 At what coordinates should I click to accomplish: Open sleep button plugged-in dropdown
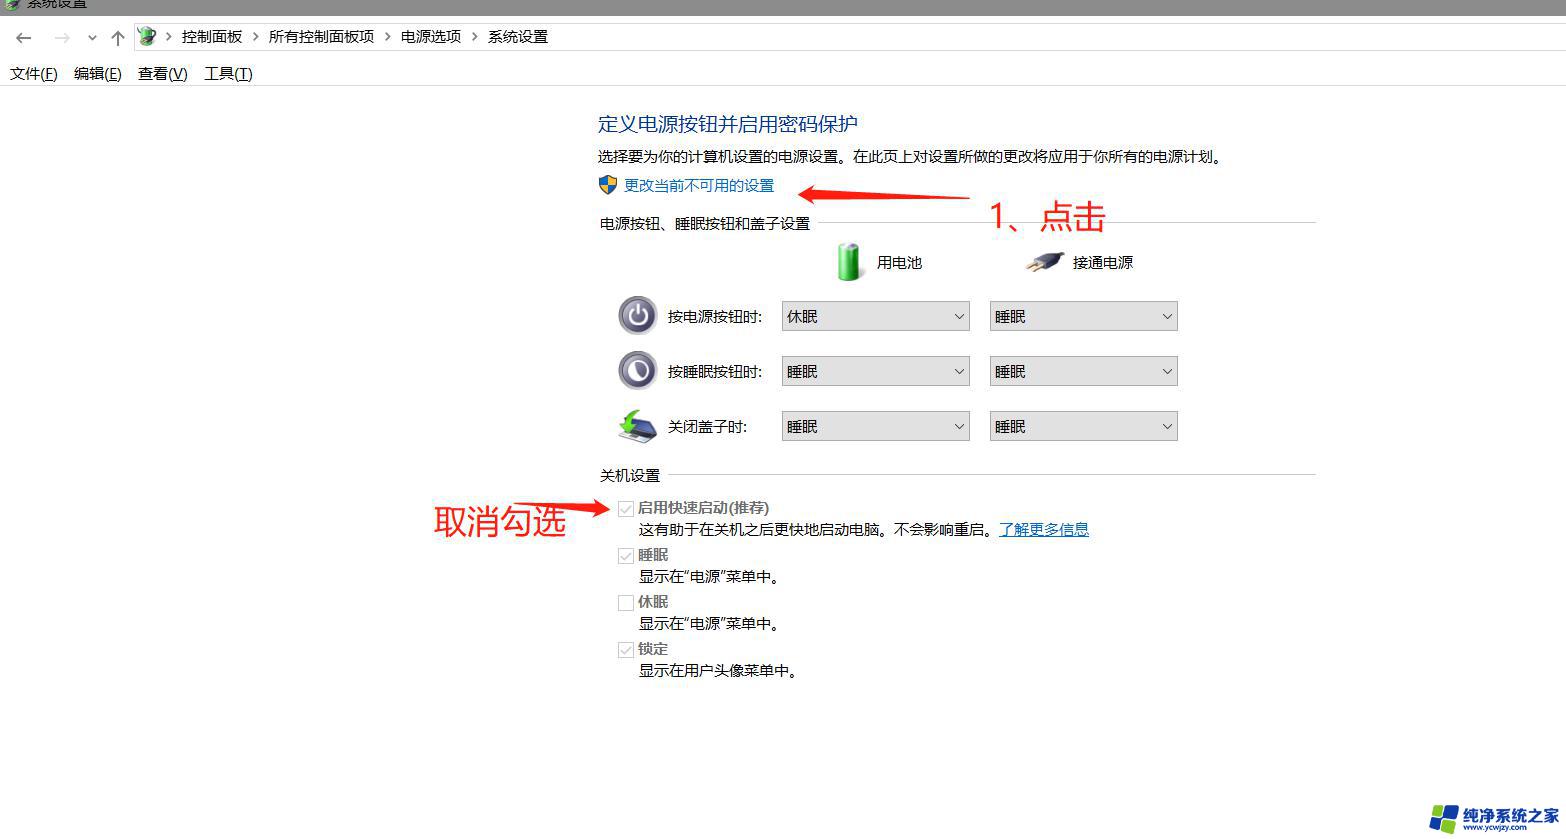(1083, 371)
